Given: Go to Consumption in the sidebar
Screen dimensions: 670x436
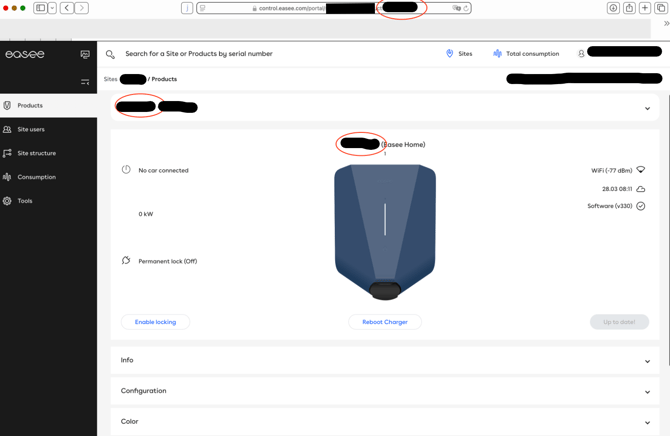Looking at the screenshot, I should 36,177.
